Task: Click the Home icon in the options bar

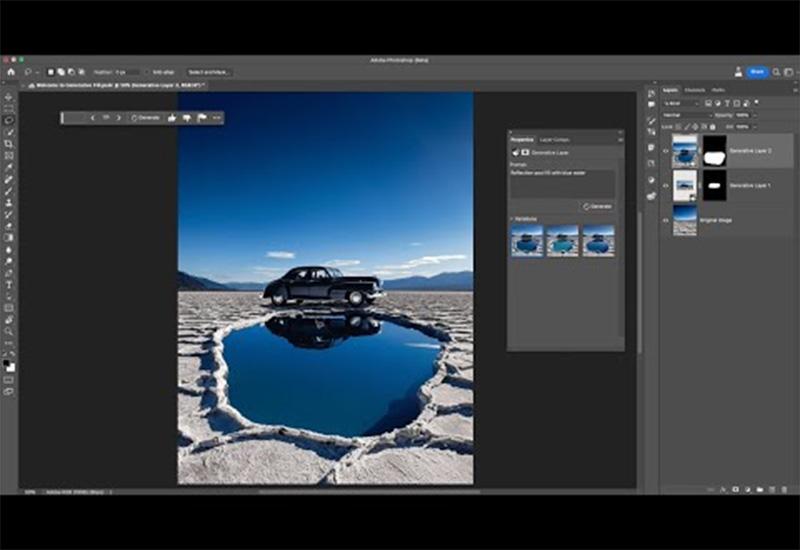Action: pyautogui.click(x=11, y=72)
